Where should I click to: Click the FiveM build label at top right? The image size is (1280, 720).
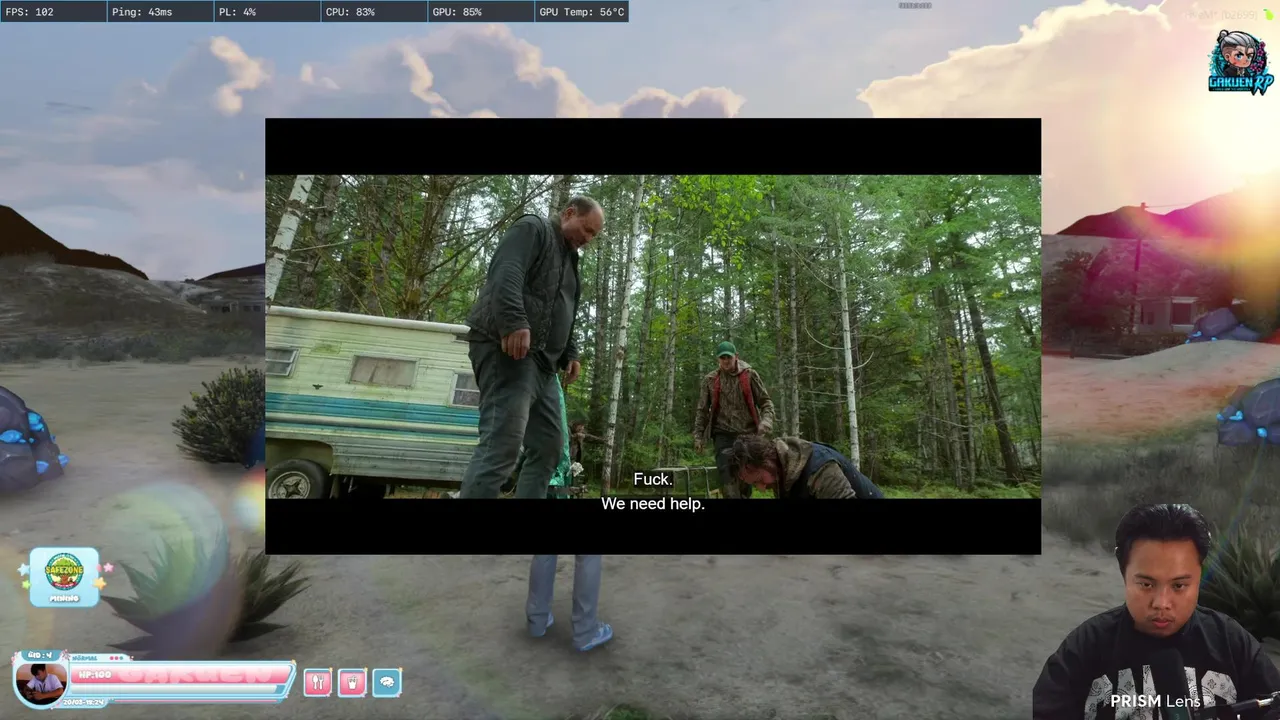tap(1224, 15)
